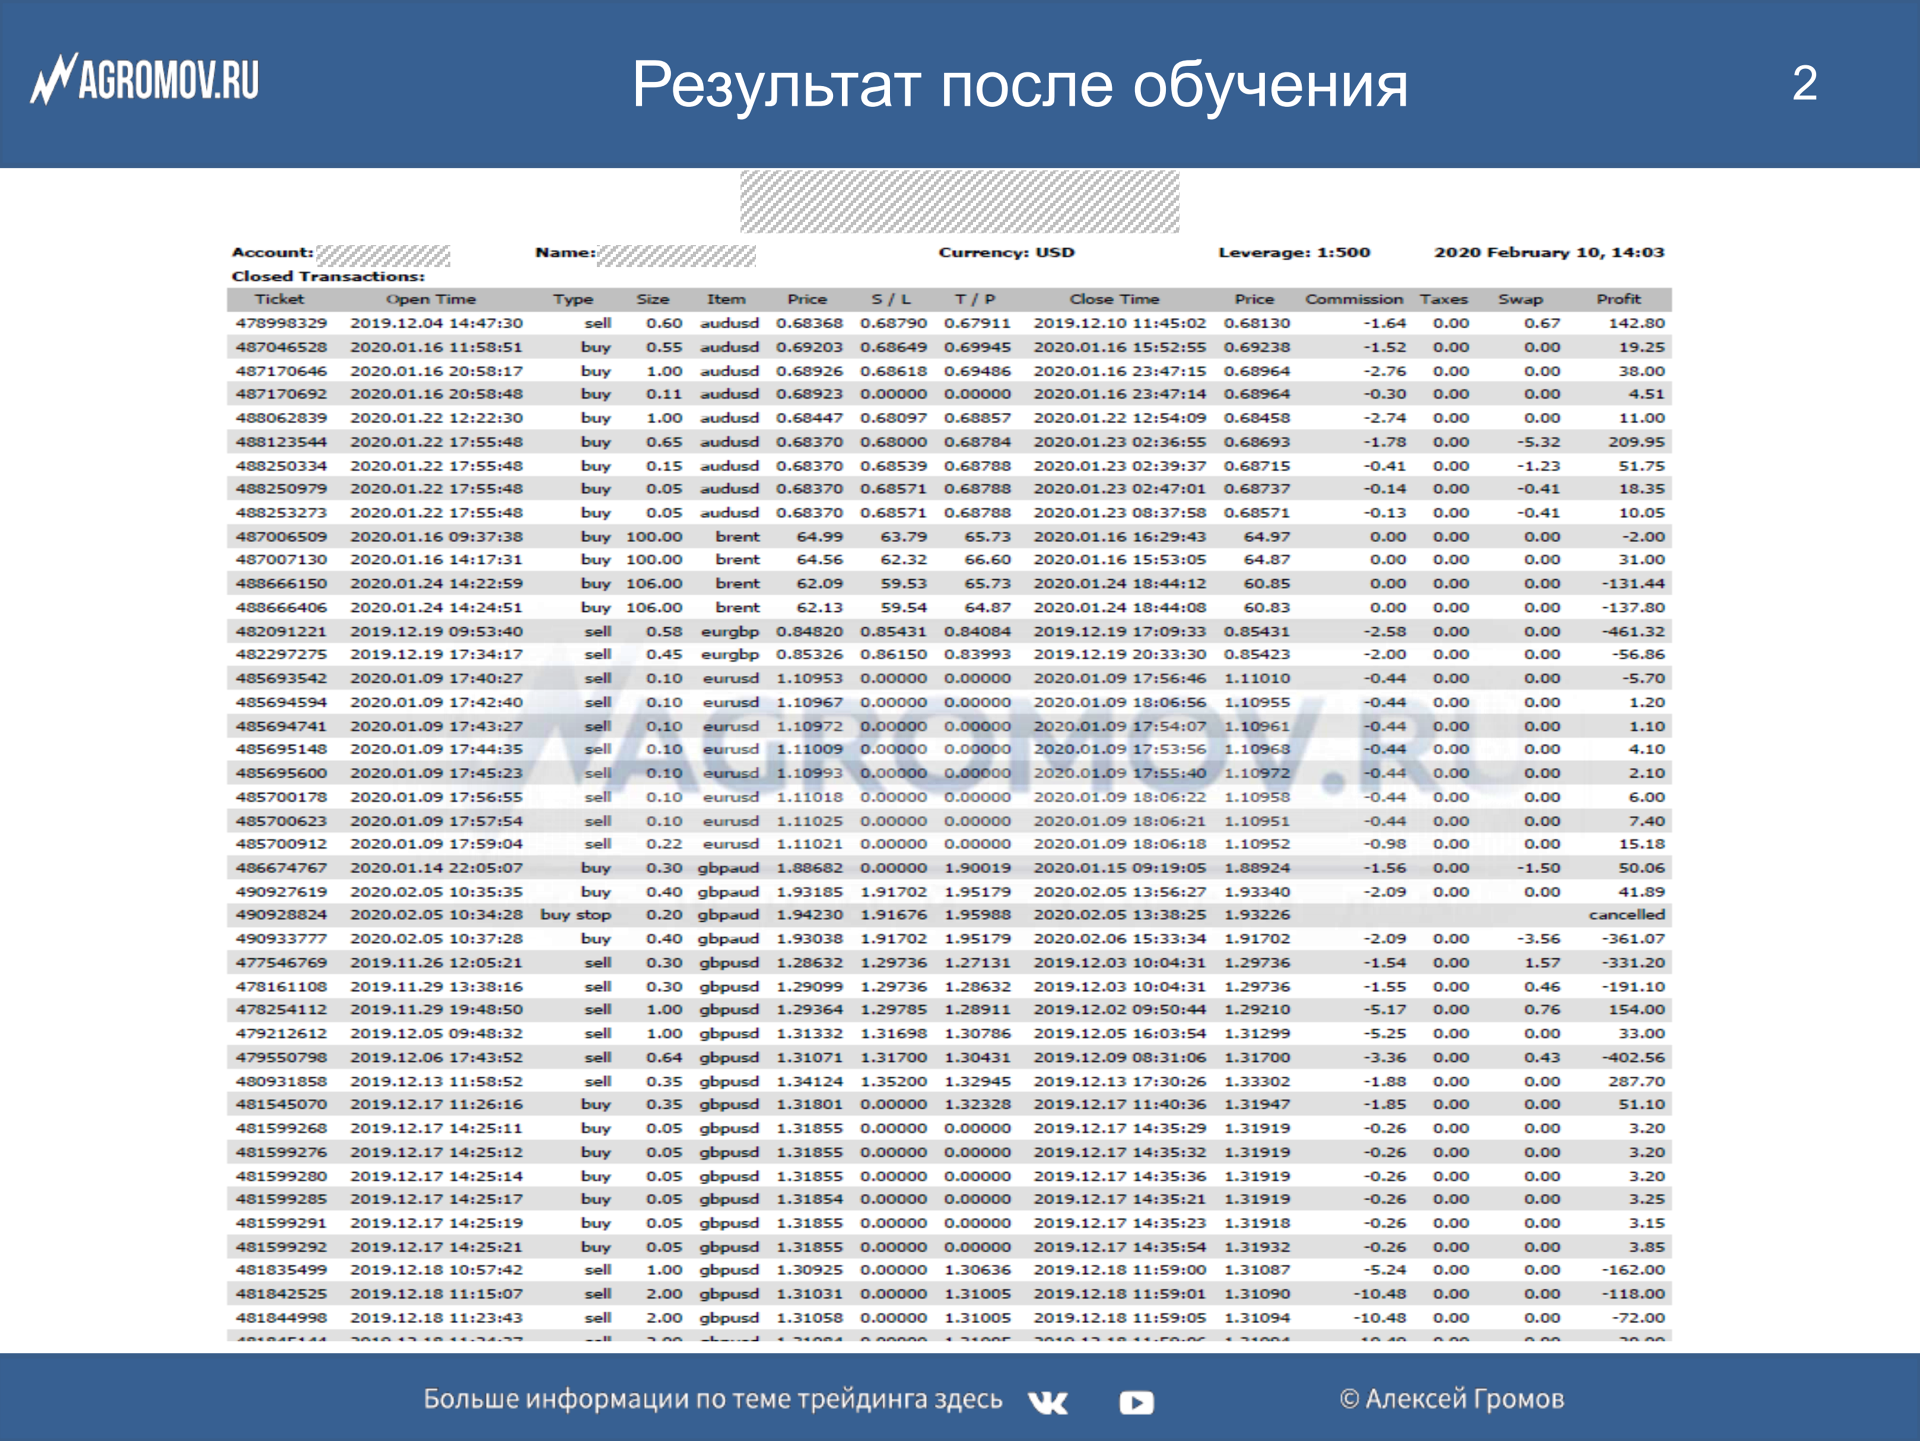Click the "Ticket" column header

tap(279, 299)
